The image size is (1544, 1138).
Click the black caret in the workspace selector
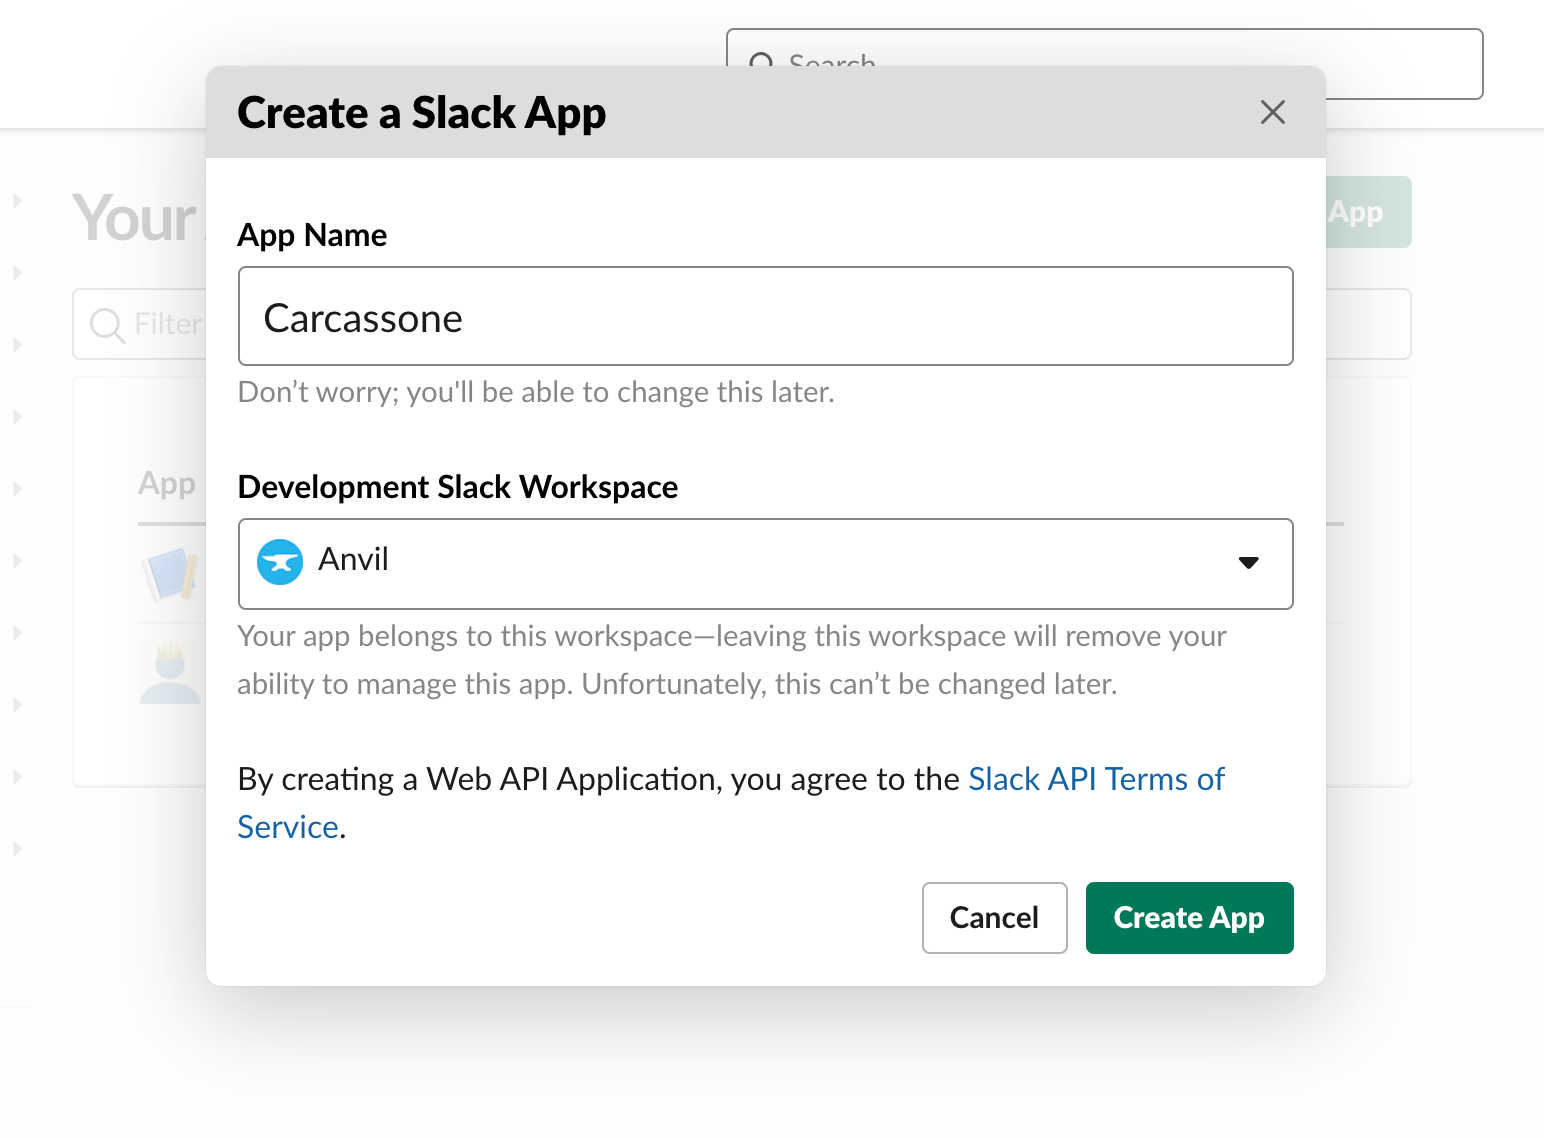pos(1248,563)
